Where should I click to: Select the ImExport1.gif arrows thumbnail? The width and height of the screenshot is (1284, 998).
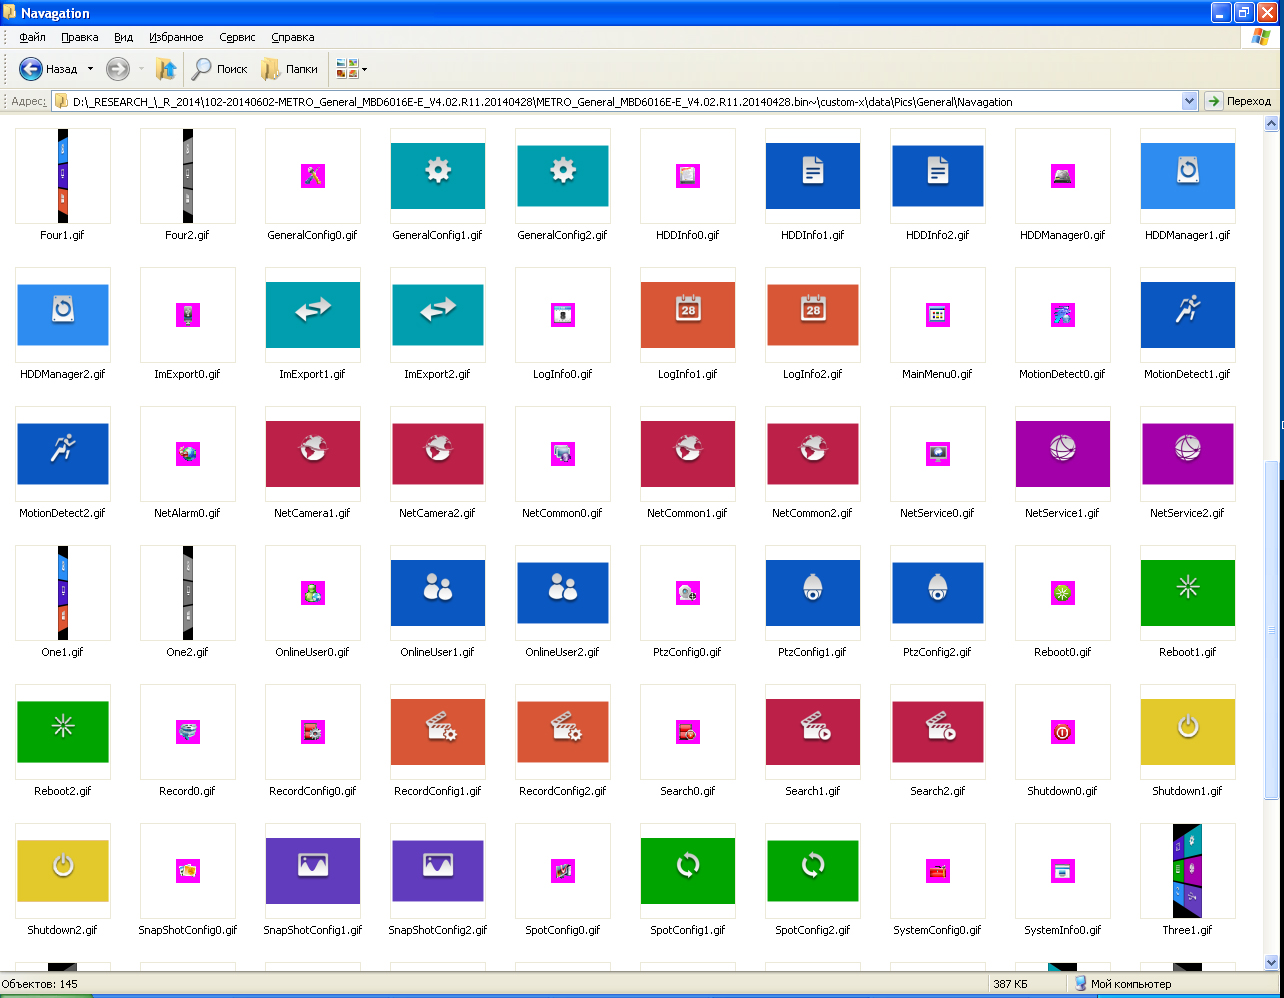pos(312,315)
